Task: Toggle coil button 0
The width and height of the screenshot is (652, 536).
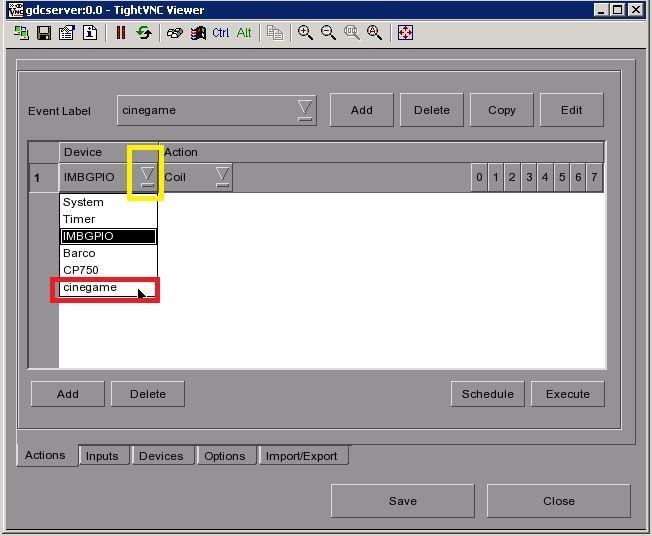Action: (x=479, y=177)
